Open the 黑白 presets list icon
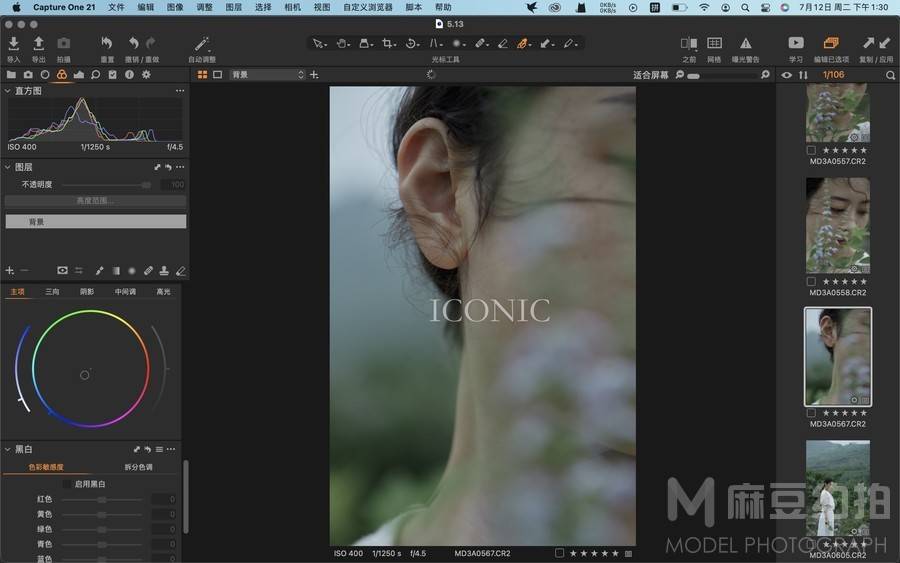Viewport: 900px width, 563px height. [x=159, y=449]
